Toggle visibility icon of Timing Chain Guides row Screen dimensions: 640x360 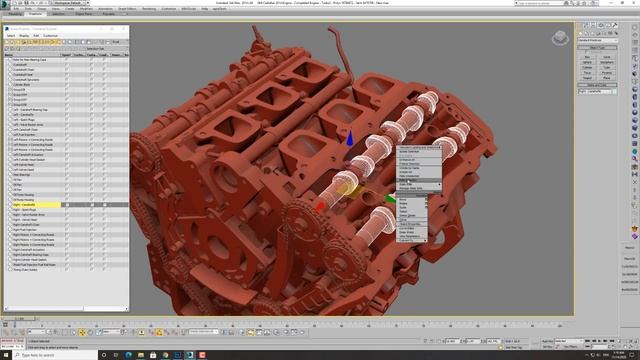coord(11,269)
